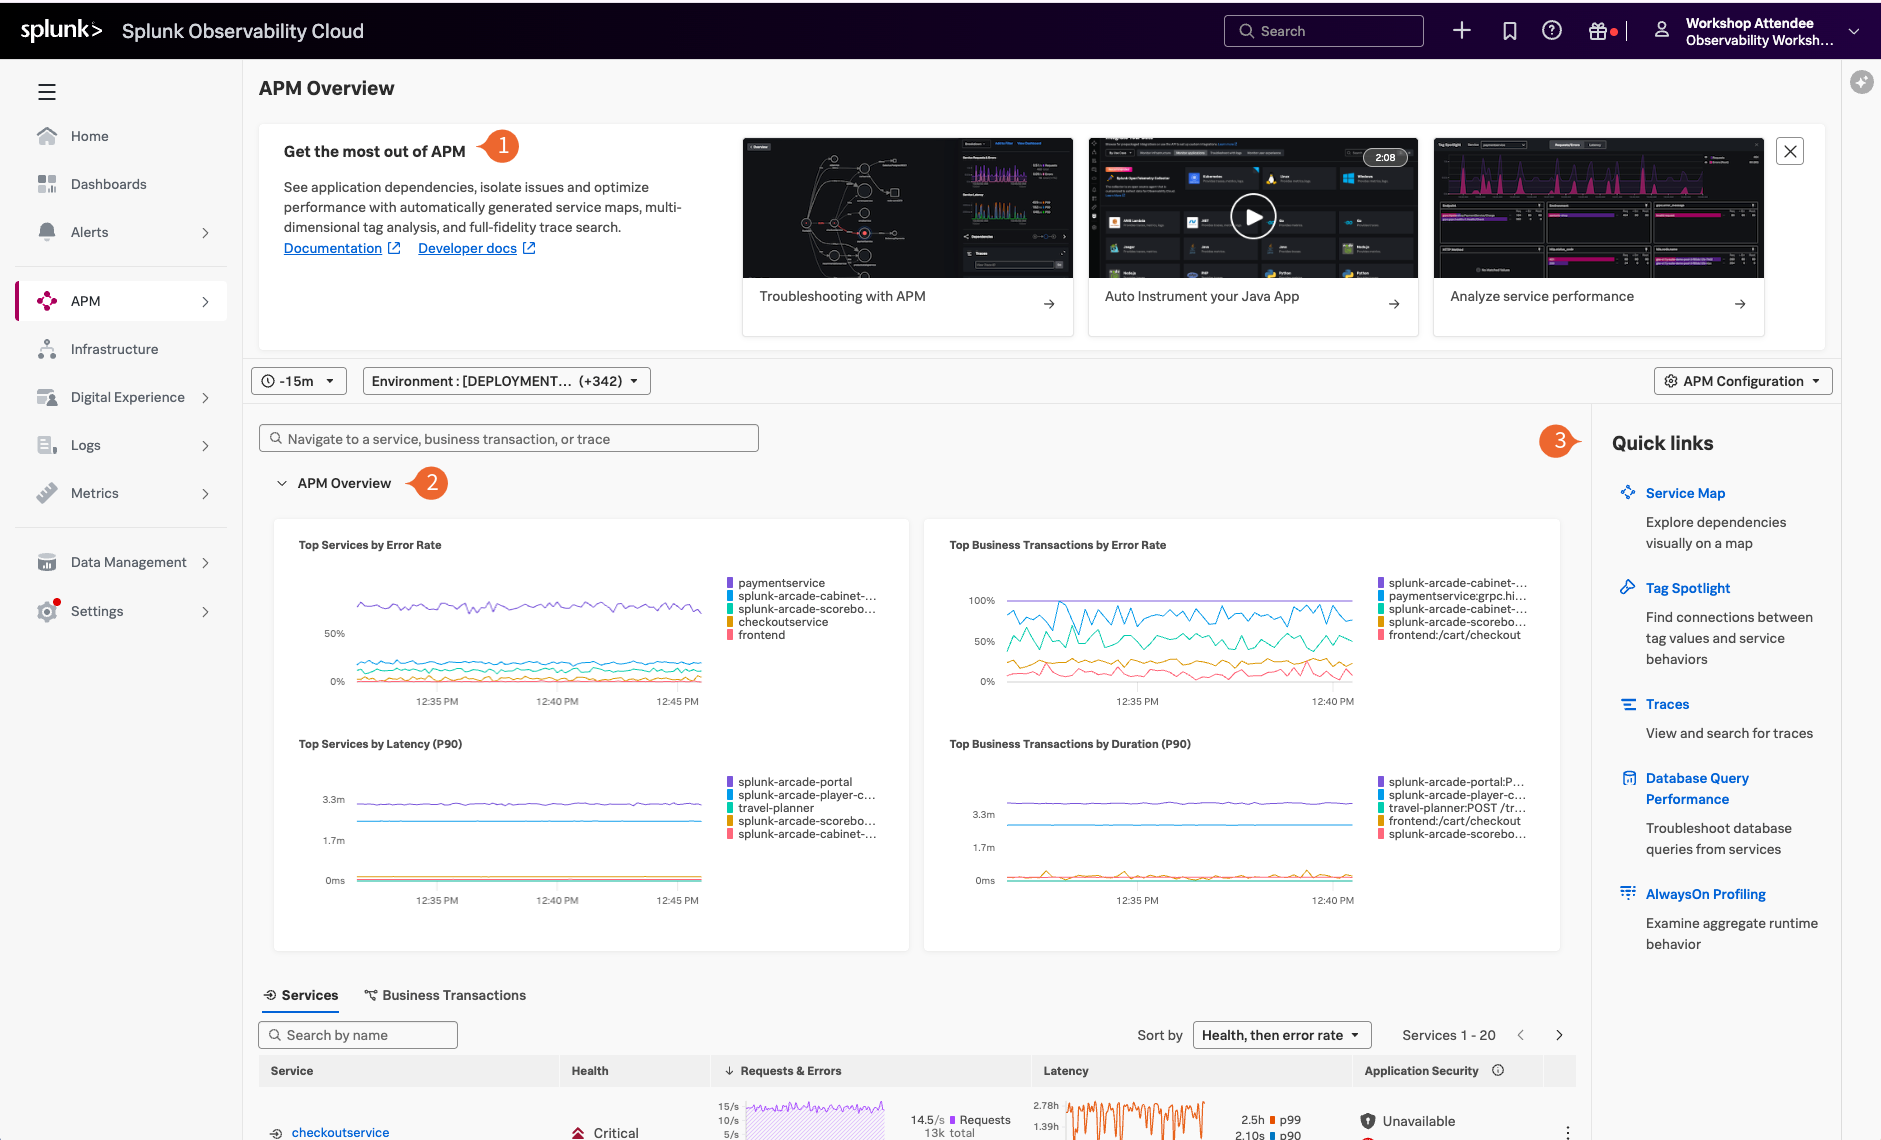Click the plus create icon in header
Screen dimensions: 1881x1140
[x=1462, y=31]
